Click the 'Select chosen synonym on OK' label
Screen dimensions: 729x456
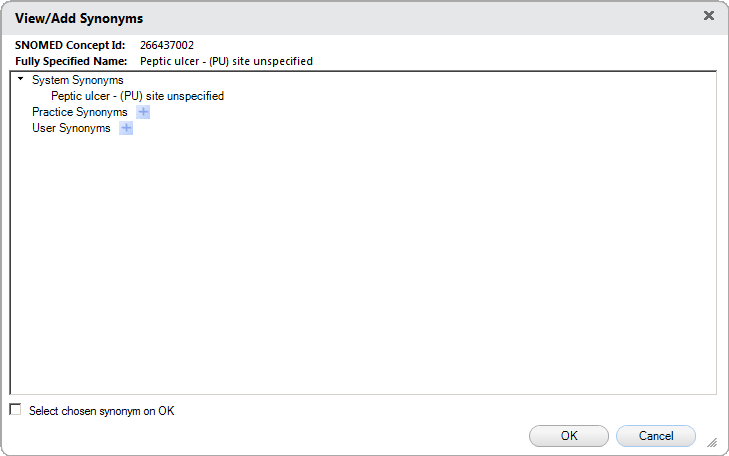(102, 411)
